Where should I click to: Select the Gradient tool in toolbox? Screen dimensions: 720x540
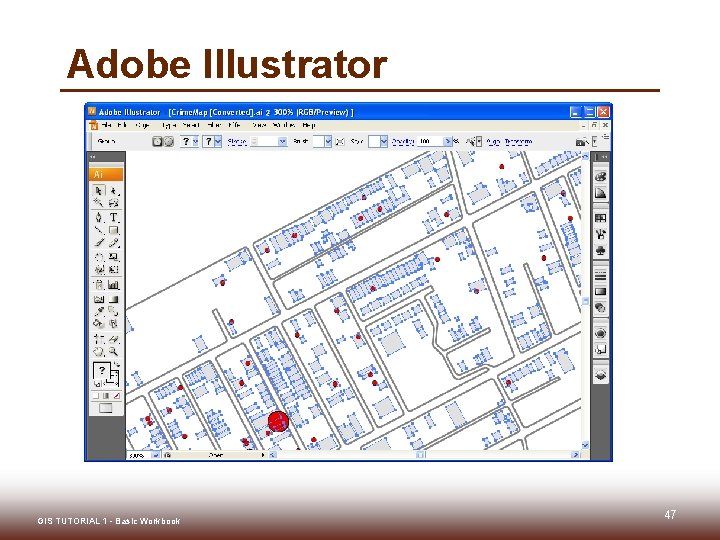click(113, 299)
